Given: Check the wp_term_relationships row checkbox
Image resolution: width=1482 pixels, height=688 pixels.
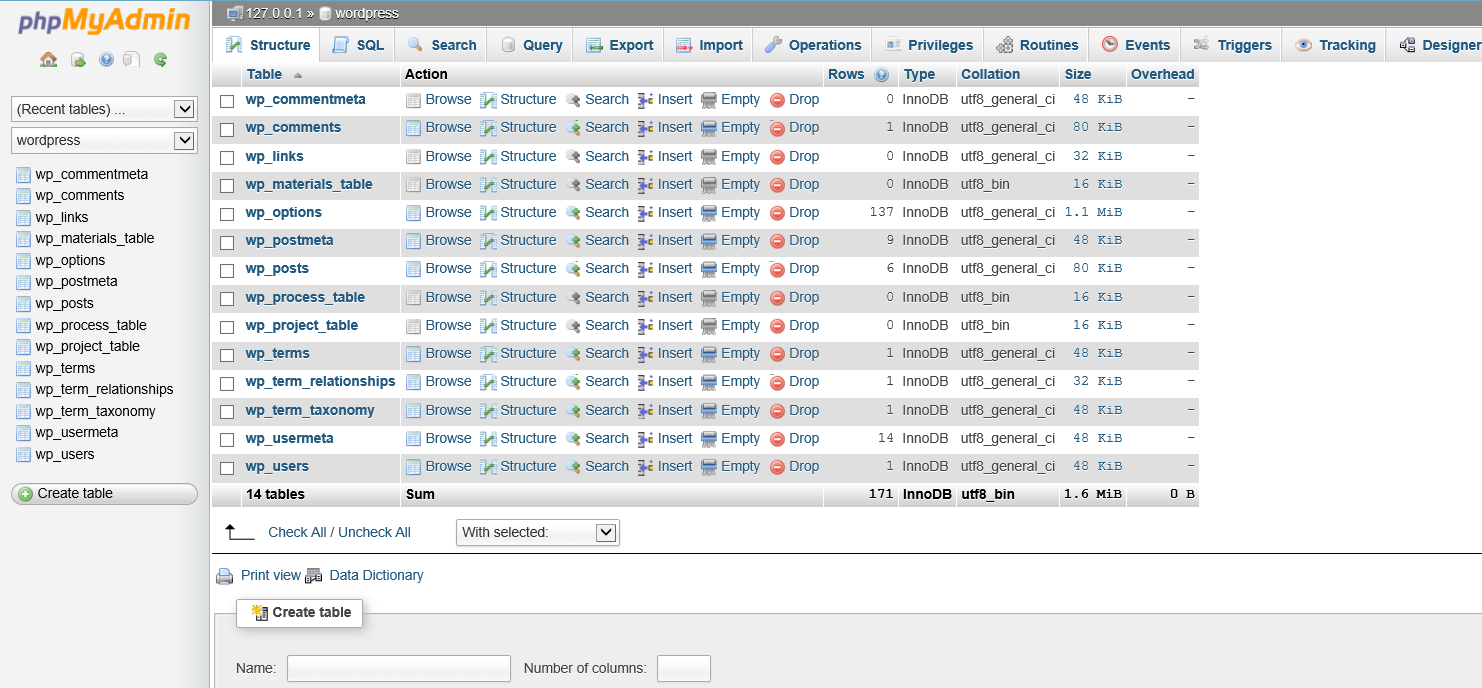Looking at the screenshot, I should [227, 383].
